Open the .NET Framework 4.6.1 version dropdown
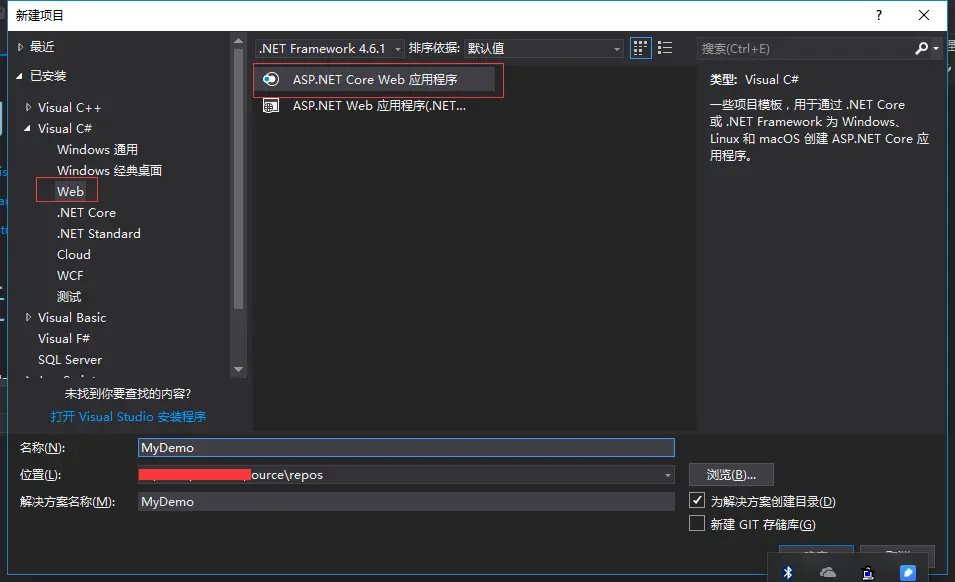 coord(329,48)
